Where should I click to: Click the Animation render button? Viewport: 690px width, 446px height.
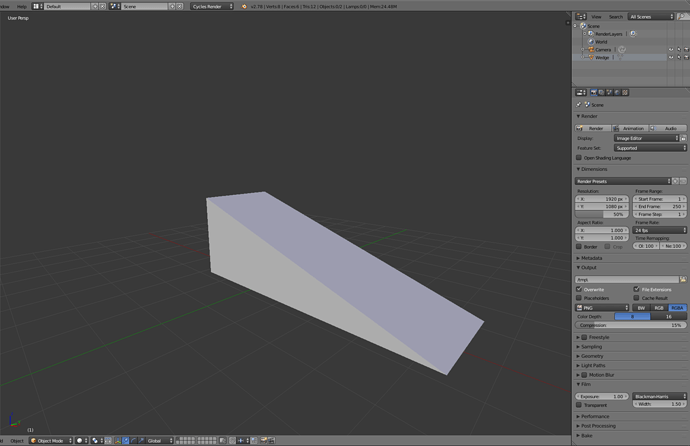631,128
